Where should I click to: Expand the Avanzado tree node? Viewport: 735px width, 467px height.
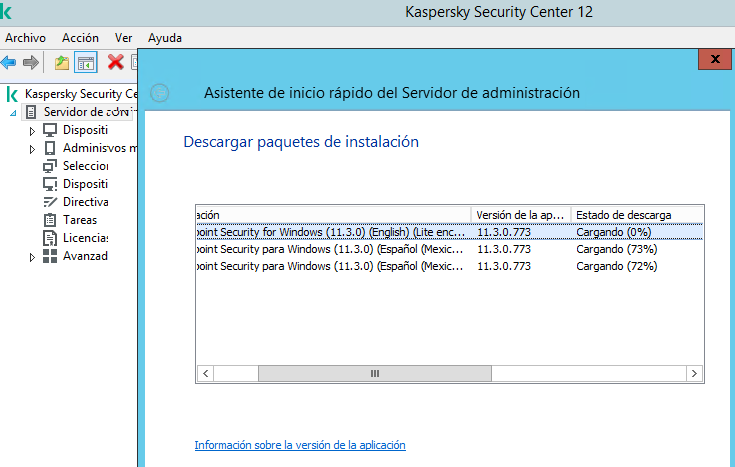[x=32, y=257]
